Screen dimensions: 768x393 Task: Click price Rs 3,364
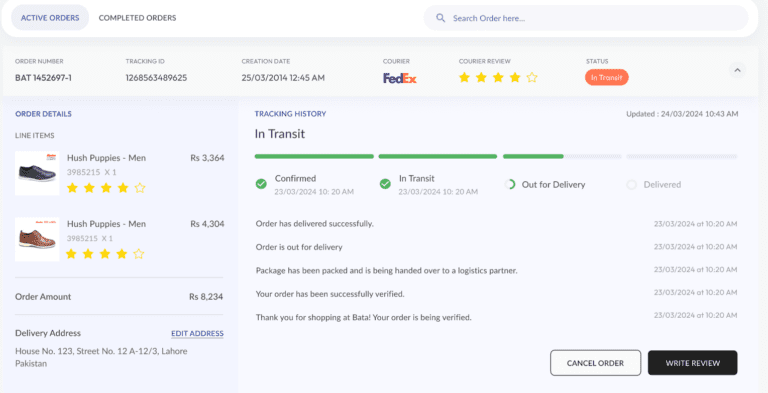[207, 158]
